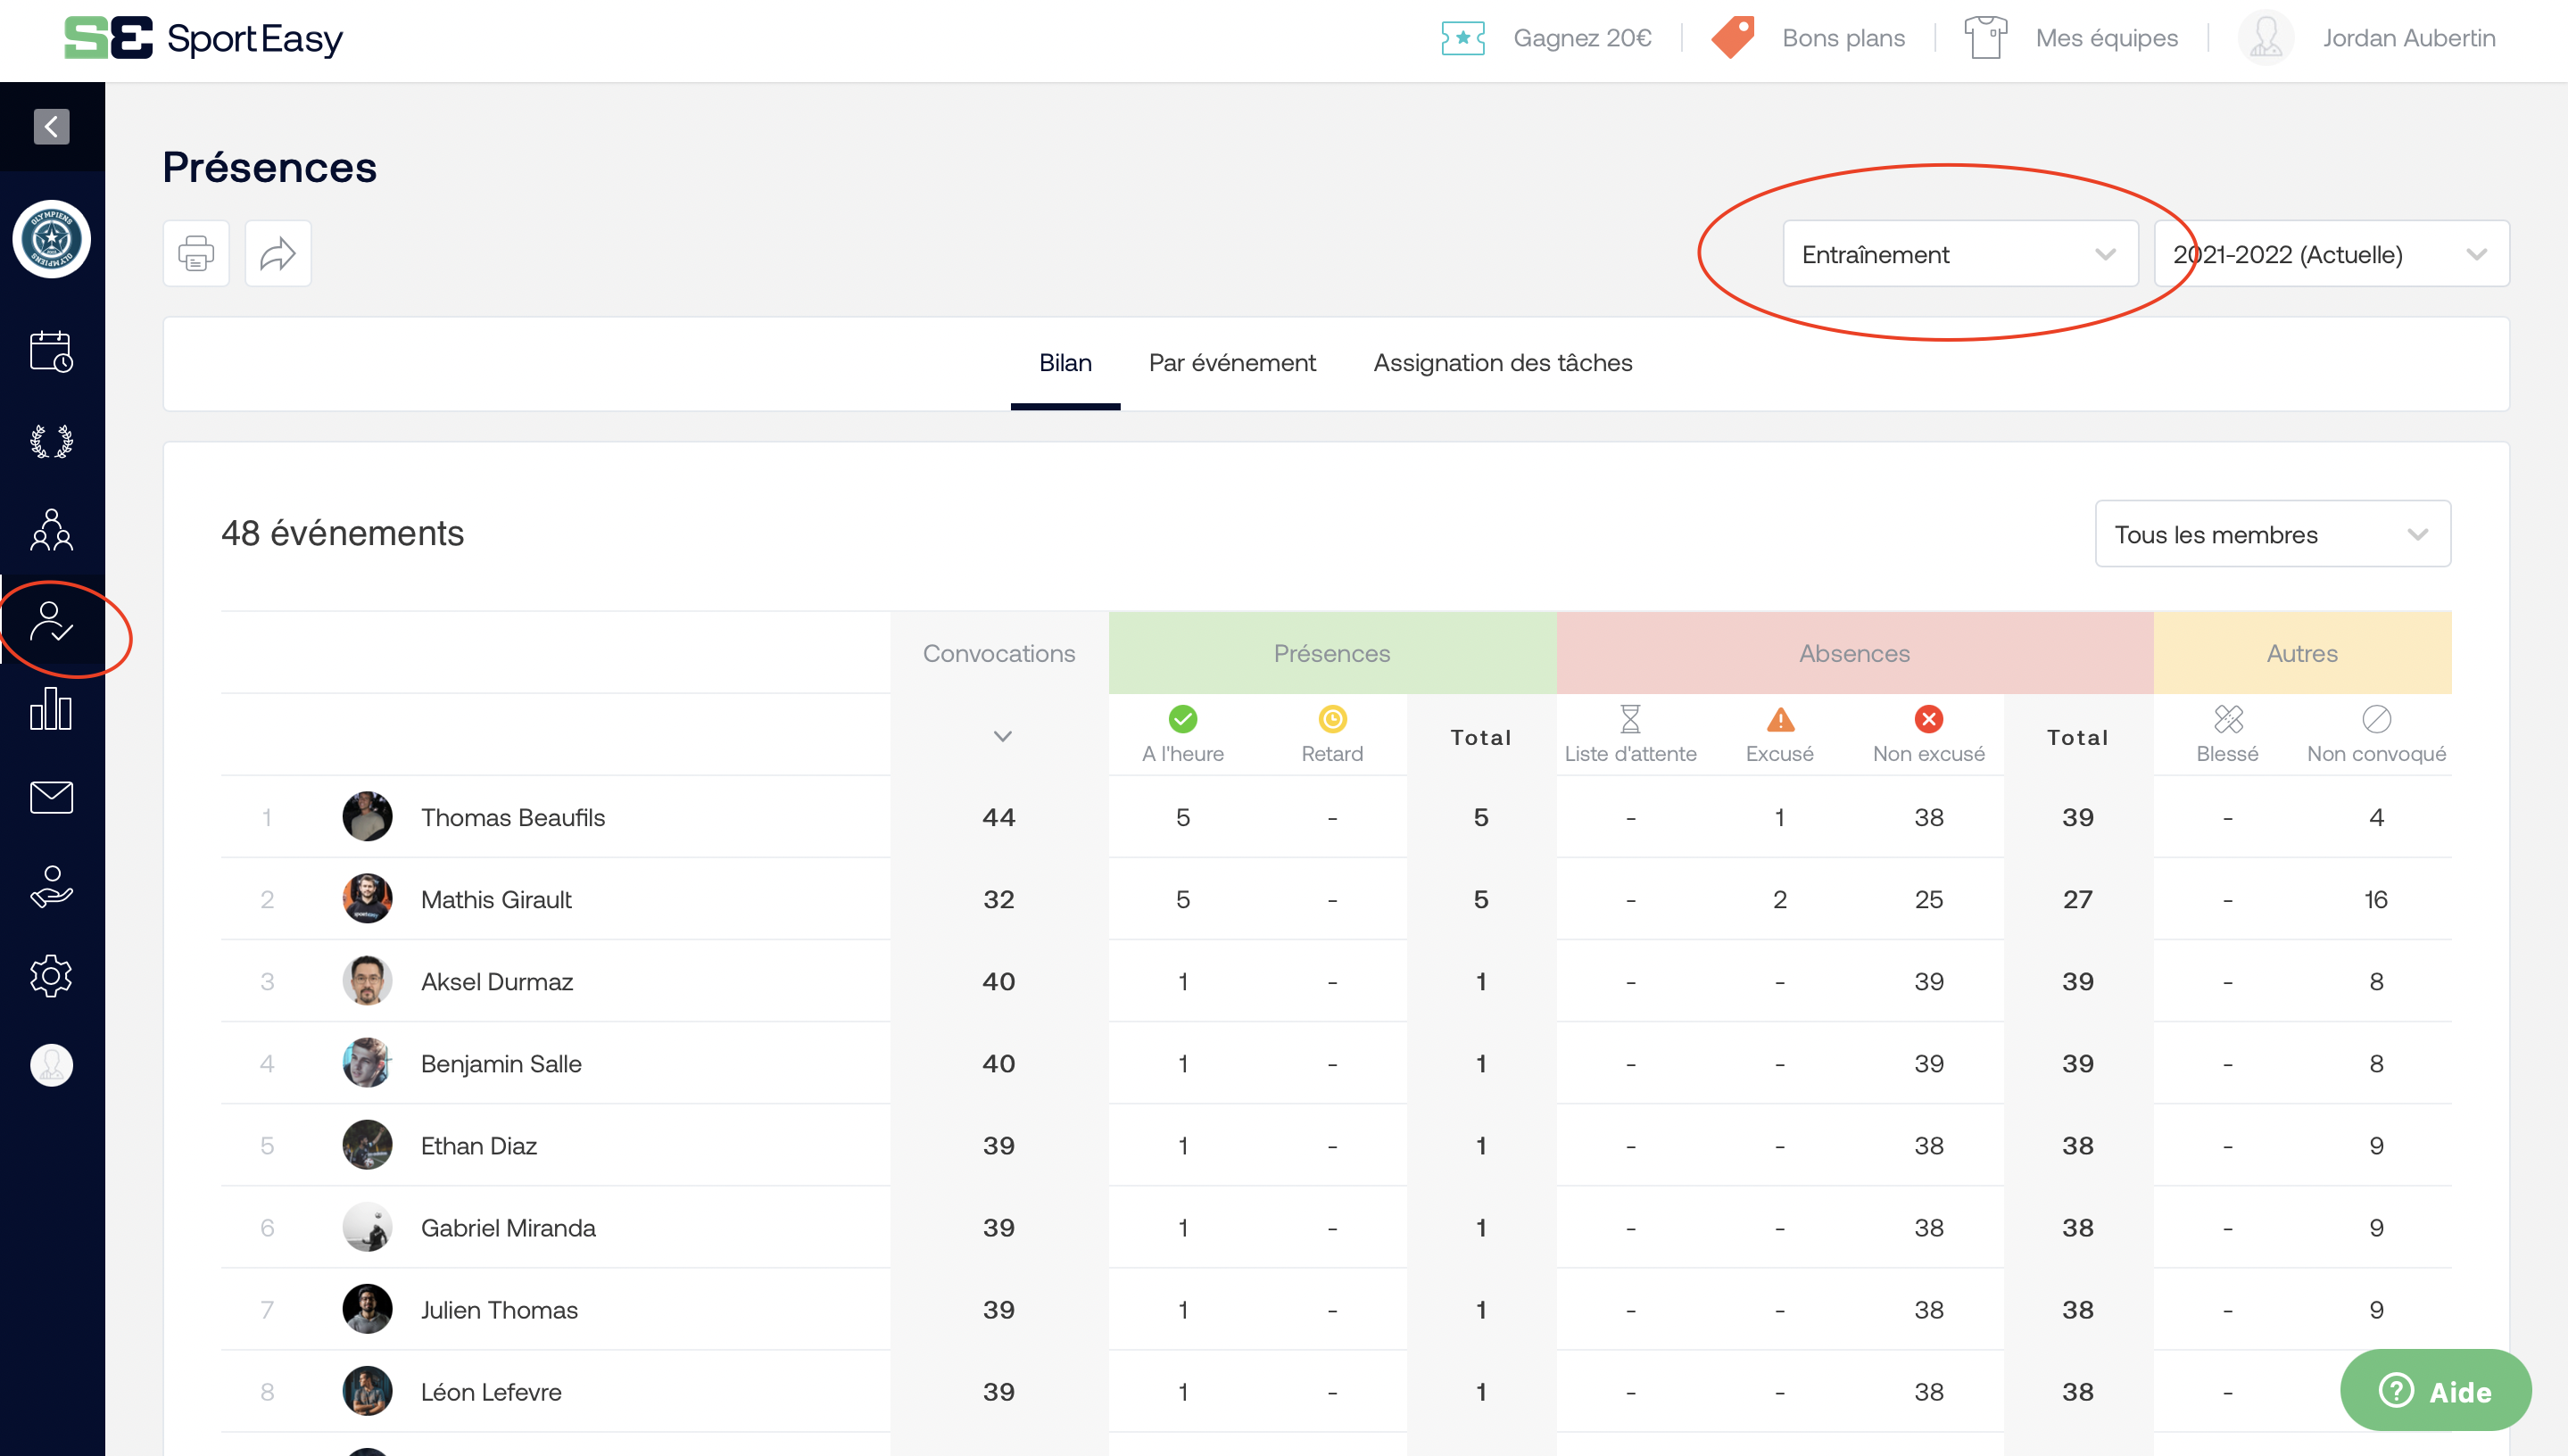Open the Olympiens team logo
2568x1456 pixels.
(x=52, y=240)
